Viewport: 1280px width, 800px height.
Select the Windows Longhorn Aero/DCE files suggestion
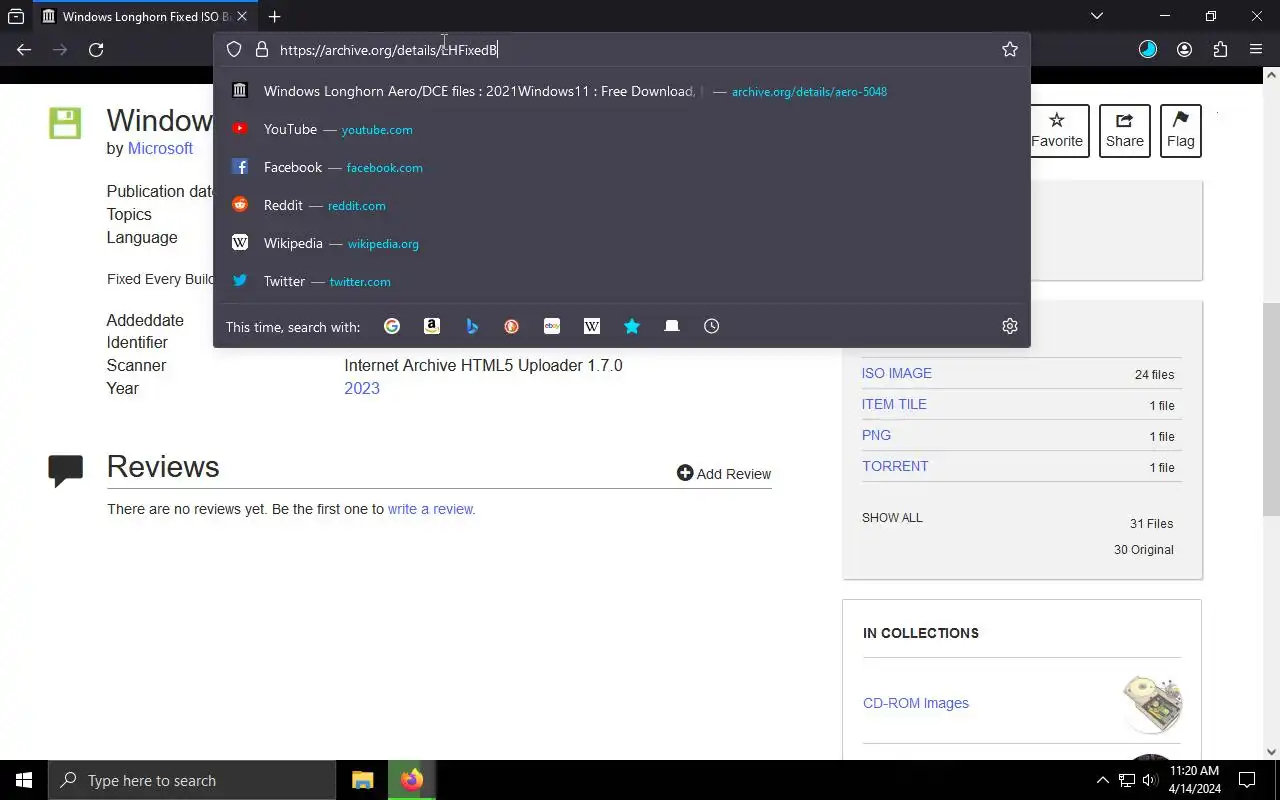[622, 91]
